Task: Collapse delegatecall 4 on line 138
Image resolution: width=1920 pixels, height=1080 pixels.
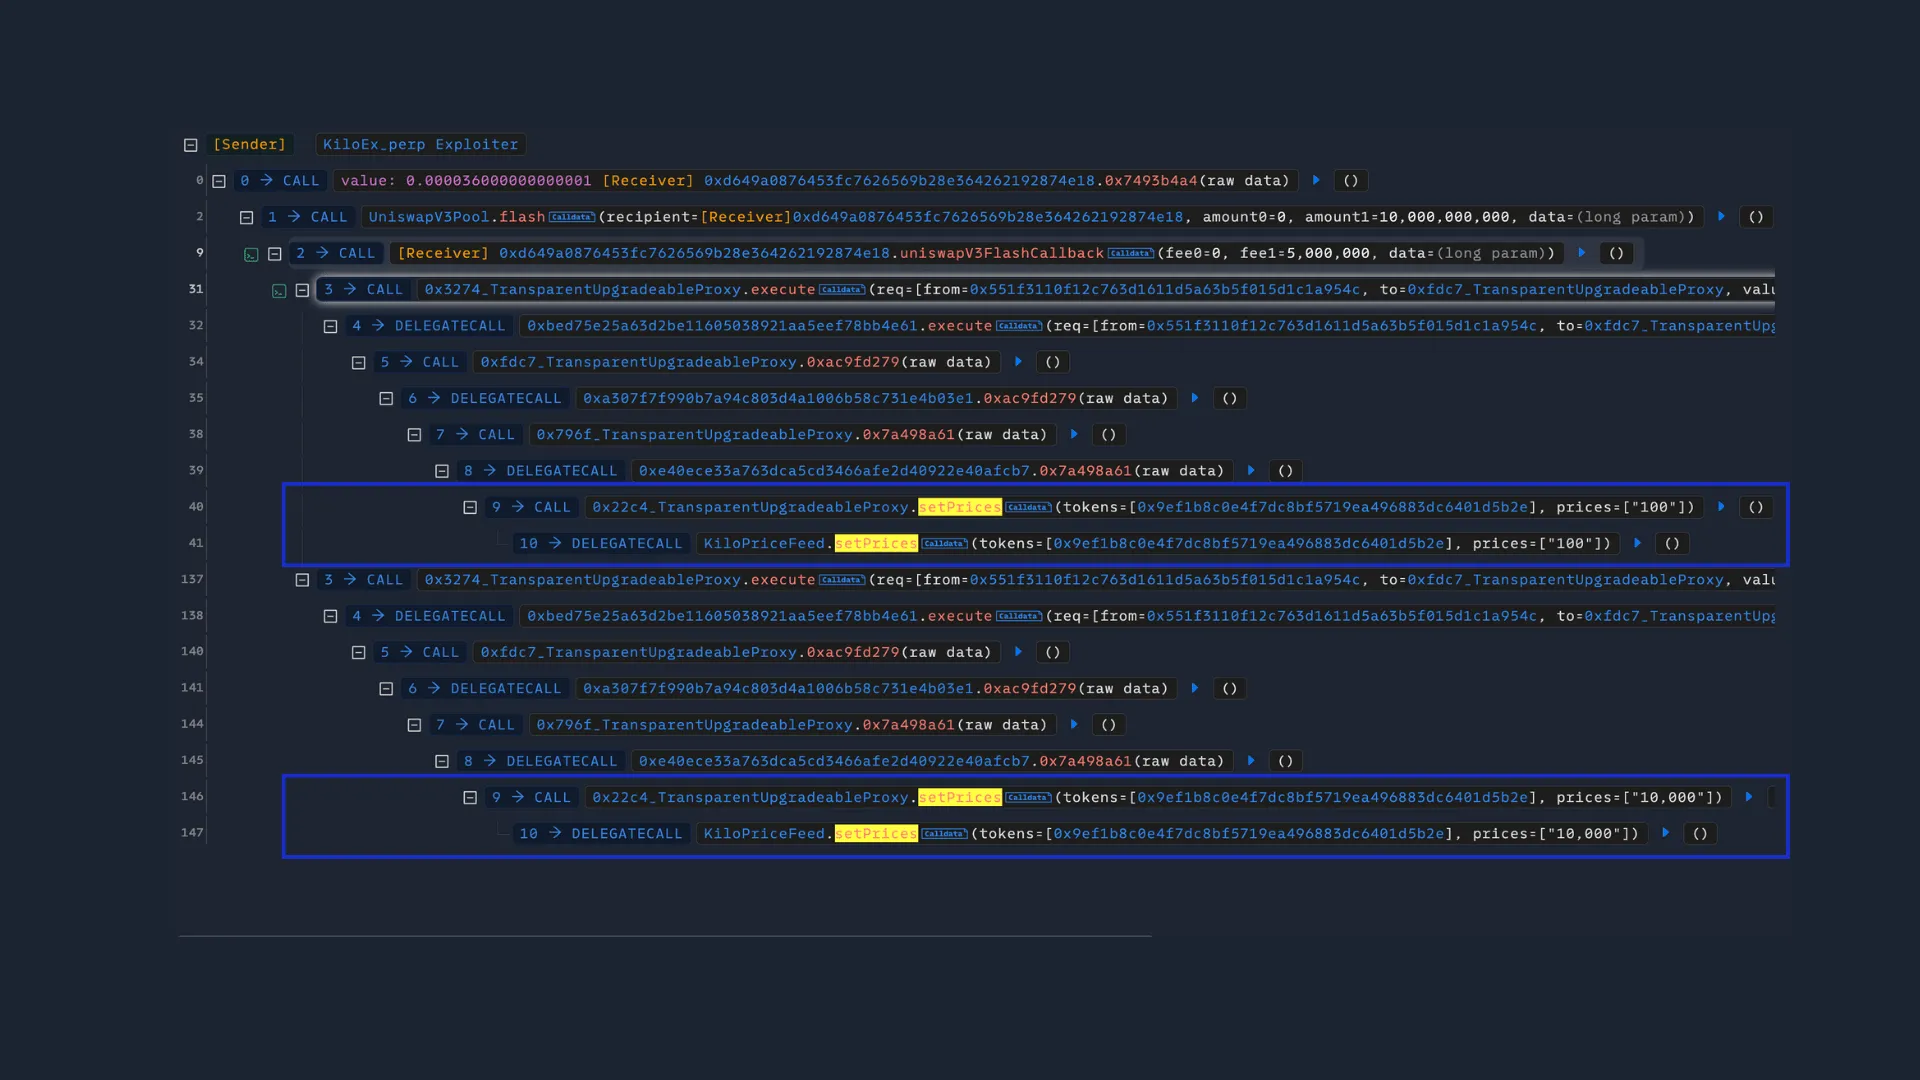Action: pyautogui.click(x=331, y=616)
